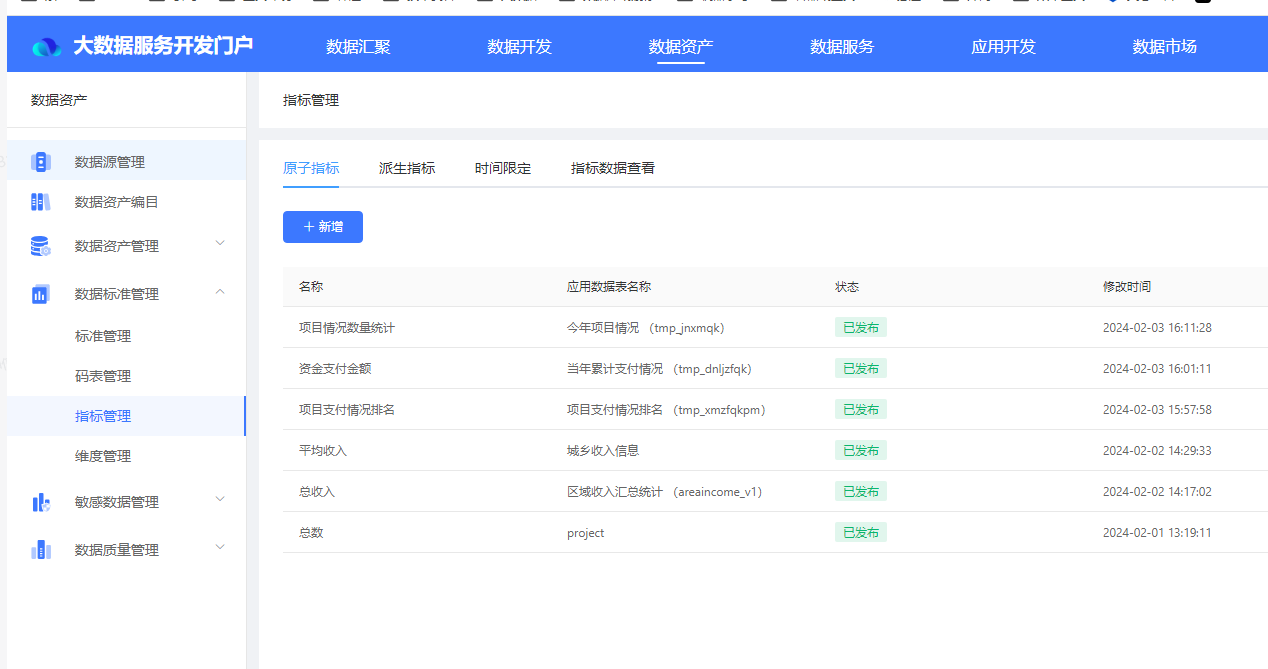Click the 数据资产编目 books icon
Screen dimensions: 1268x669
[x=40, y=202]
